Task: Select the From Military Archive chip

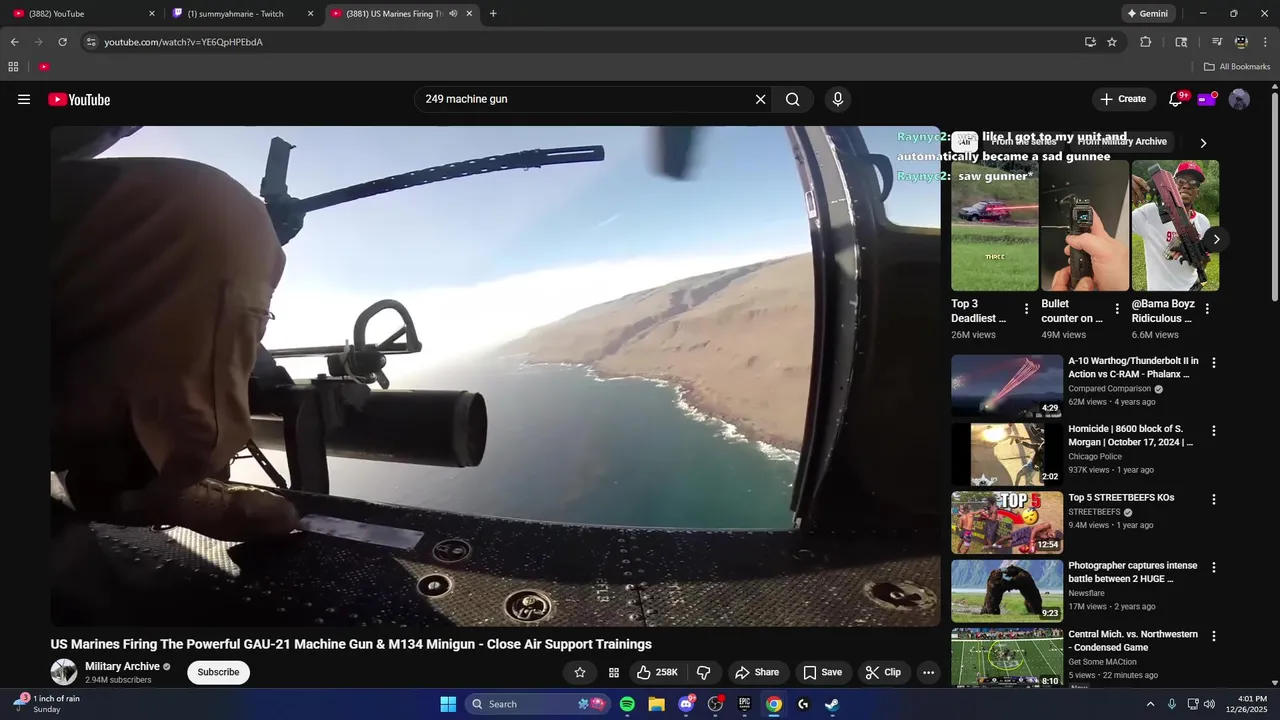Action: (1122, 142)
